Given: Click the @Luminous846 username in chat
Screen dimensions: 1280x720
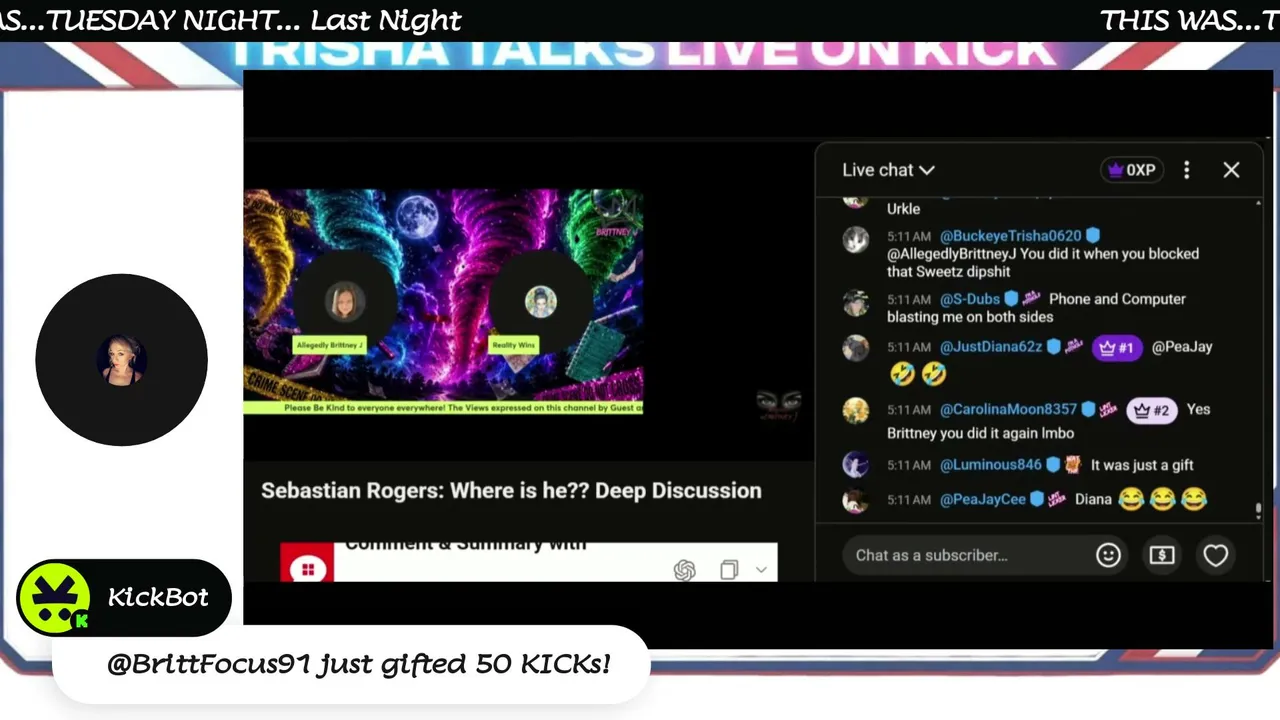Looking at the screenshot, I should click(991, 465).
